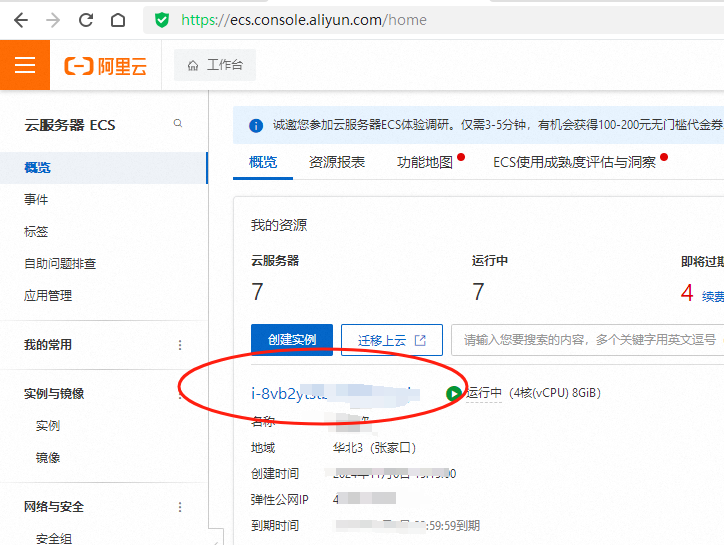724x545 pixels.
Task: Open 镜像 under 实例与镜像
Action: (x=48, y=458)
